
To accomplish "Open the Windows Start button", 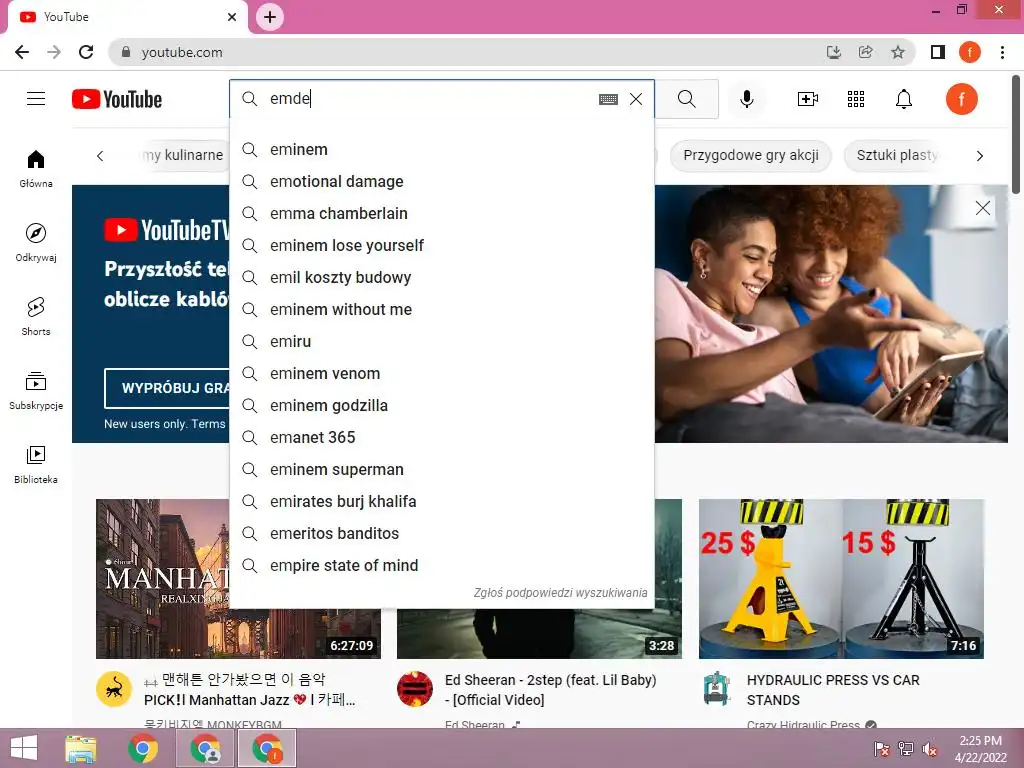I will (24, 748).
